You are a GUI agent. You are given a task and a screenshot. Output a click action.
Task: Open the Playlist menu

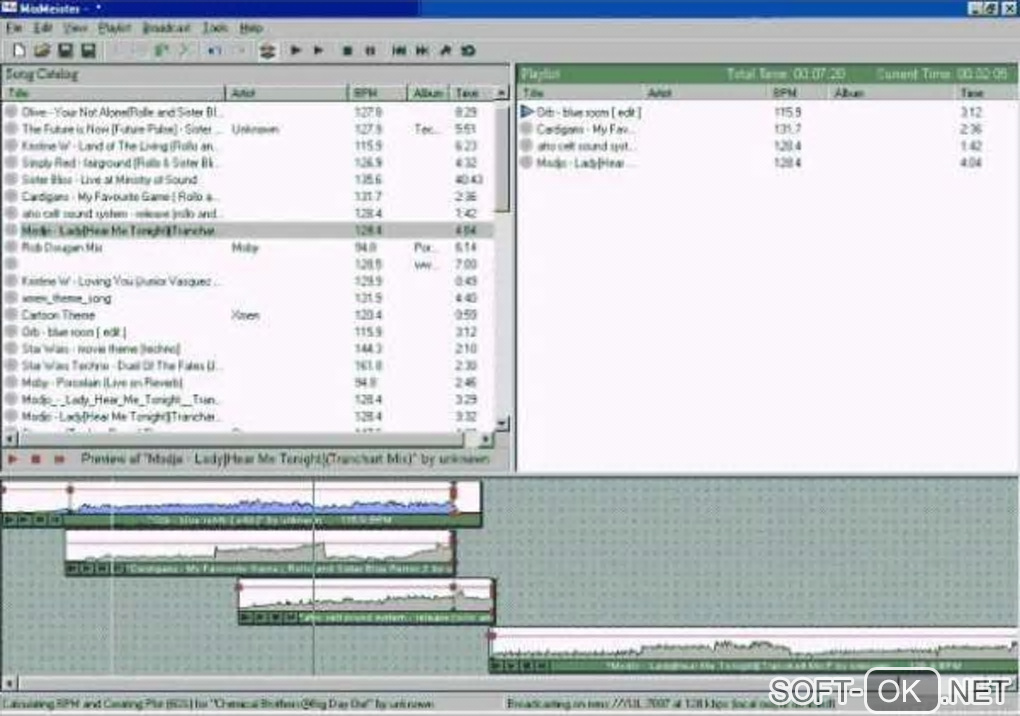pyautogui.click(x=114, y=28)
